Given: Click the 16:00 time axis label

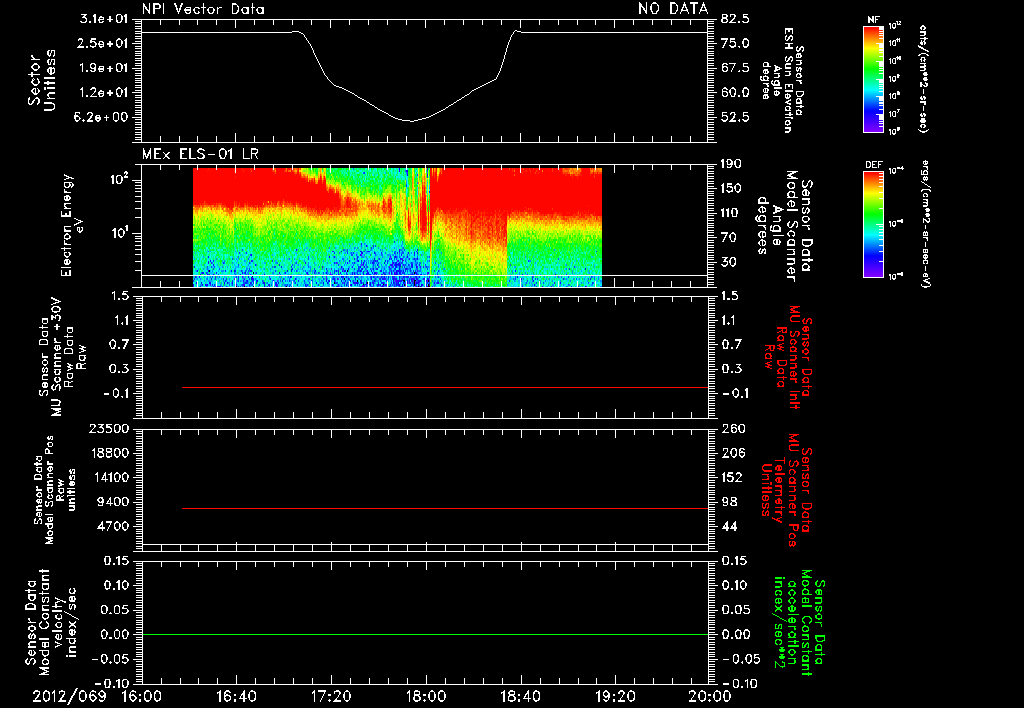Looking at the screenshot, I should tap(142, 696).
